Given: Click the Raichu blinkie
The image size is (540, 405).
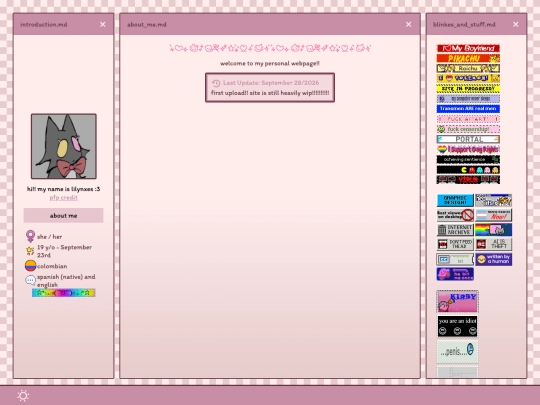Looking at the screenshot, I should pyautogui.click(x=468, y=68).
